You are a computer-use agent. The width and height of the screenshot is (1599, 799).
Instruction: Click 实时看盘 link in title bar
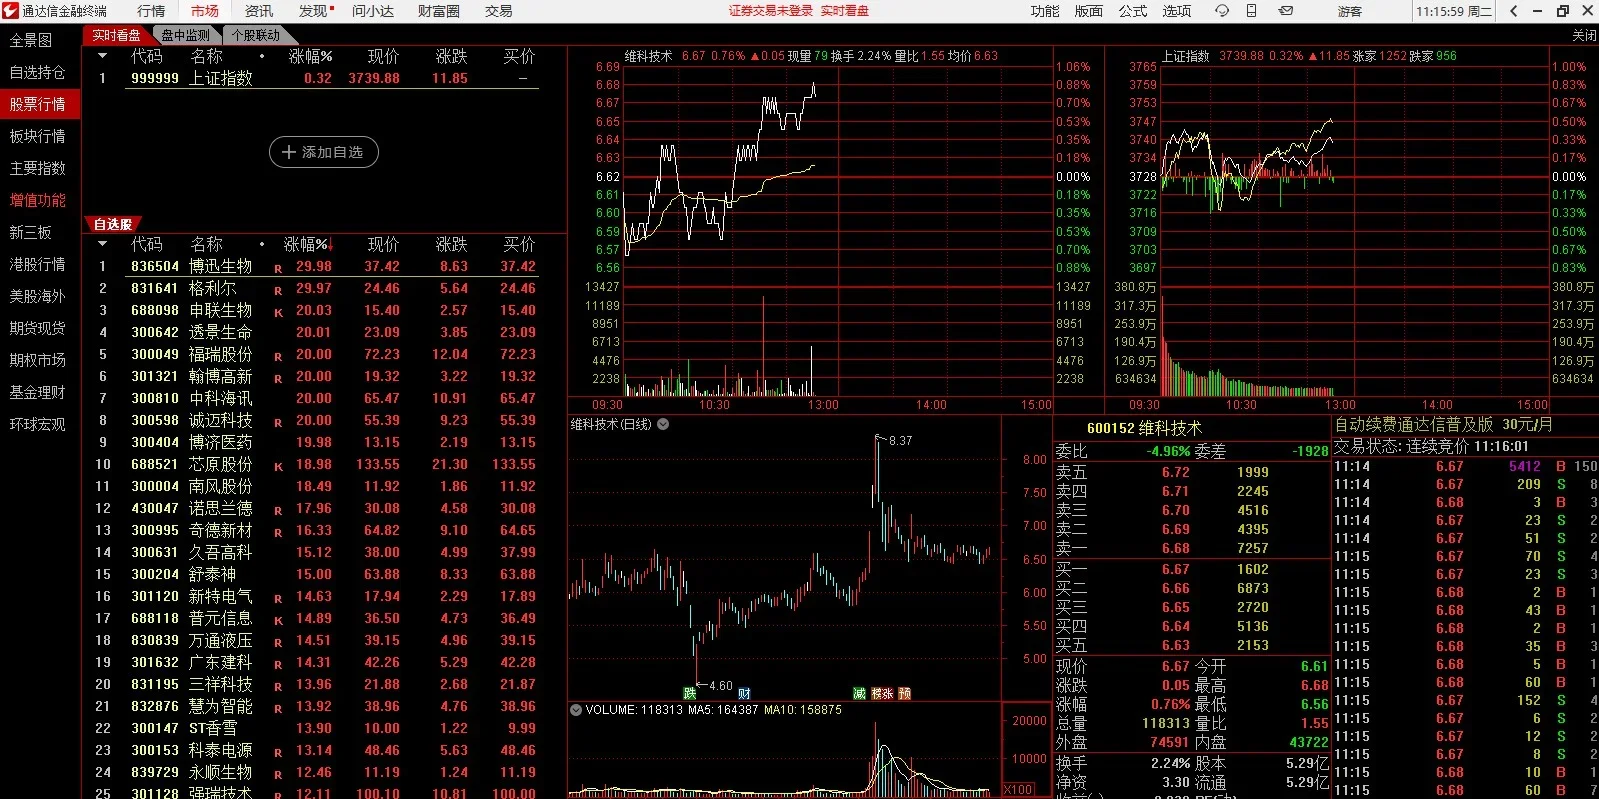coord(844,11)
